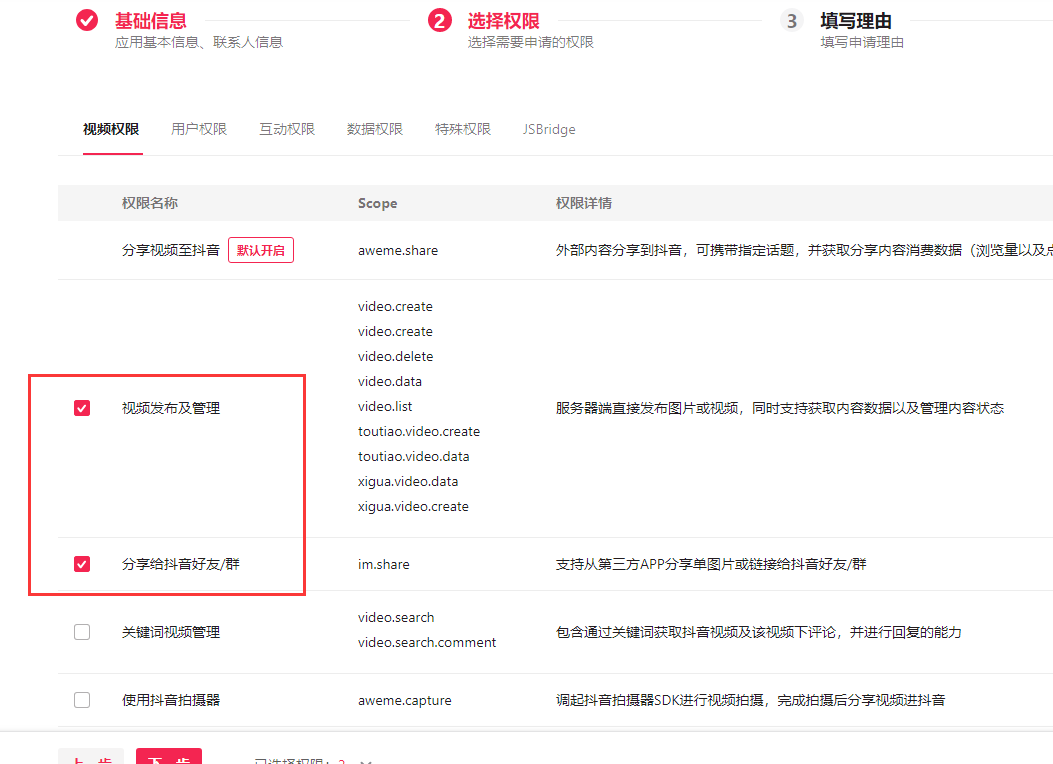Click the im.share scope text

coord(383,564)
